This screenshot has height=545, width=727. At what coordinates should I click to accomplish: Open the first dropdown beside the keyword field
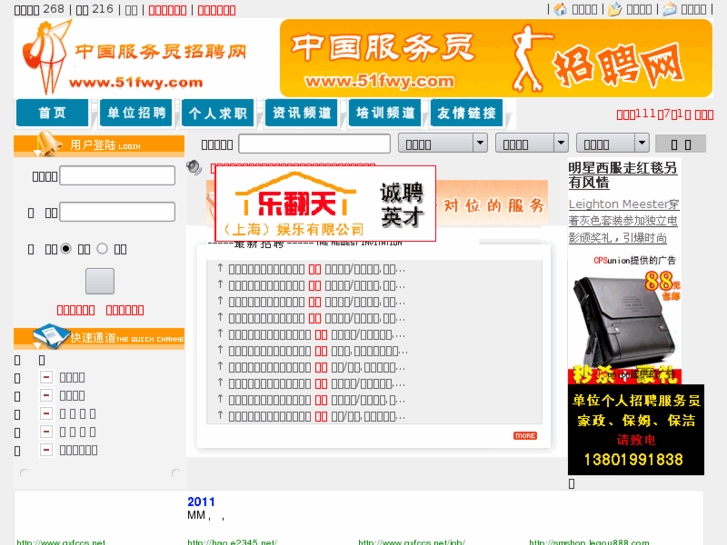(x=443, y=143)
